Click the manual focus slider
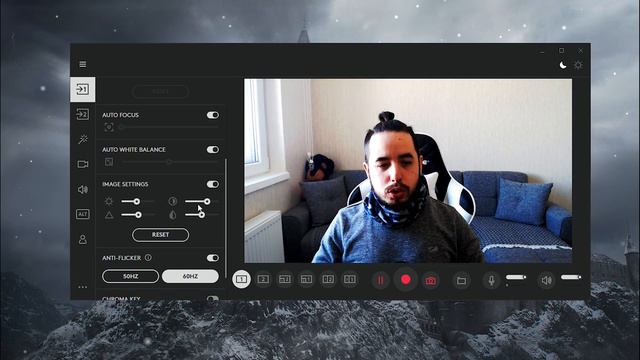This screenshot has height=360, width=640. click(169, 127)
